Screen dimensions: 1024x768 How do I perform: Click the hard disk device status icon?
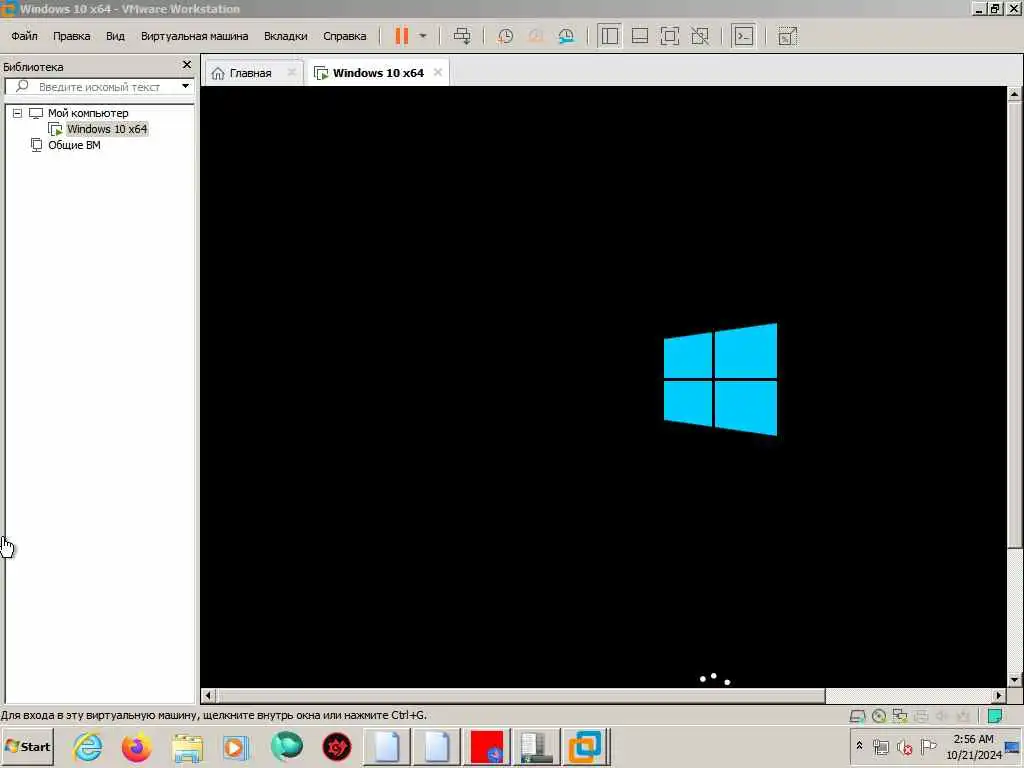pyautogui.click(x=857, y=716)
